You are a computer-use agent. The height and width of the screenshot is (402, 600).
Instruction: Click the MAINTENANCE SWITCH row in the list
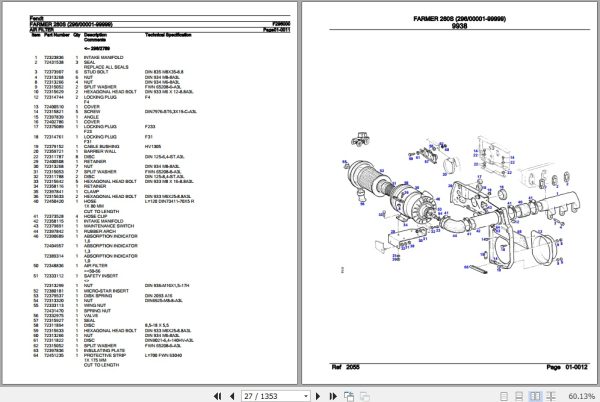[x=84, y=226]
